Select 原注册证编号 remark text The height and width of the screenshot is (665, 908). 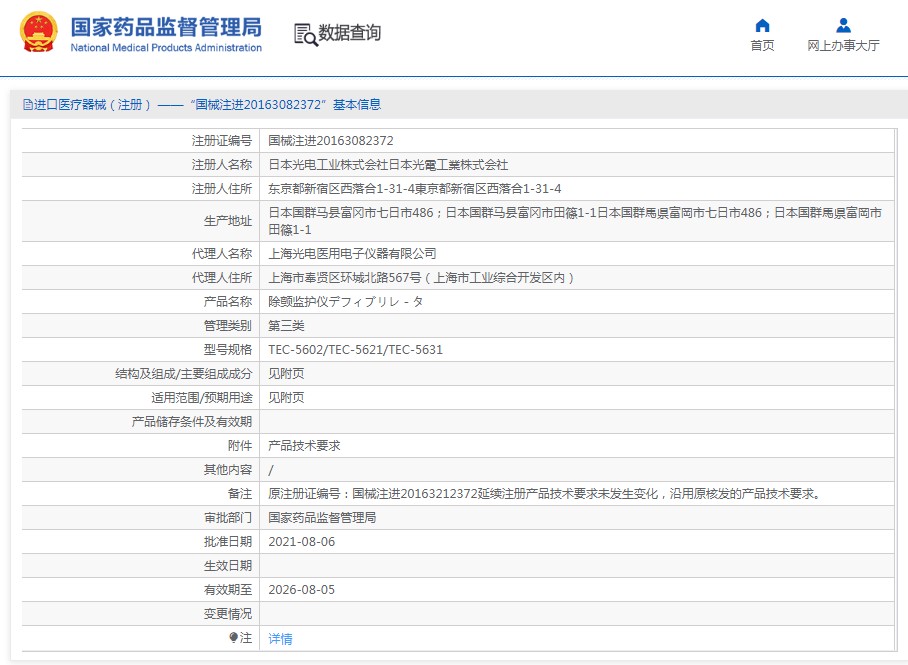pos(545,494)
